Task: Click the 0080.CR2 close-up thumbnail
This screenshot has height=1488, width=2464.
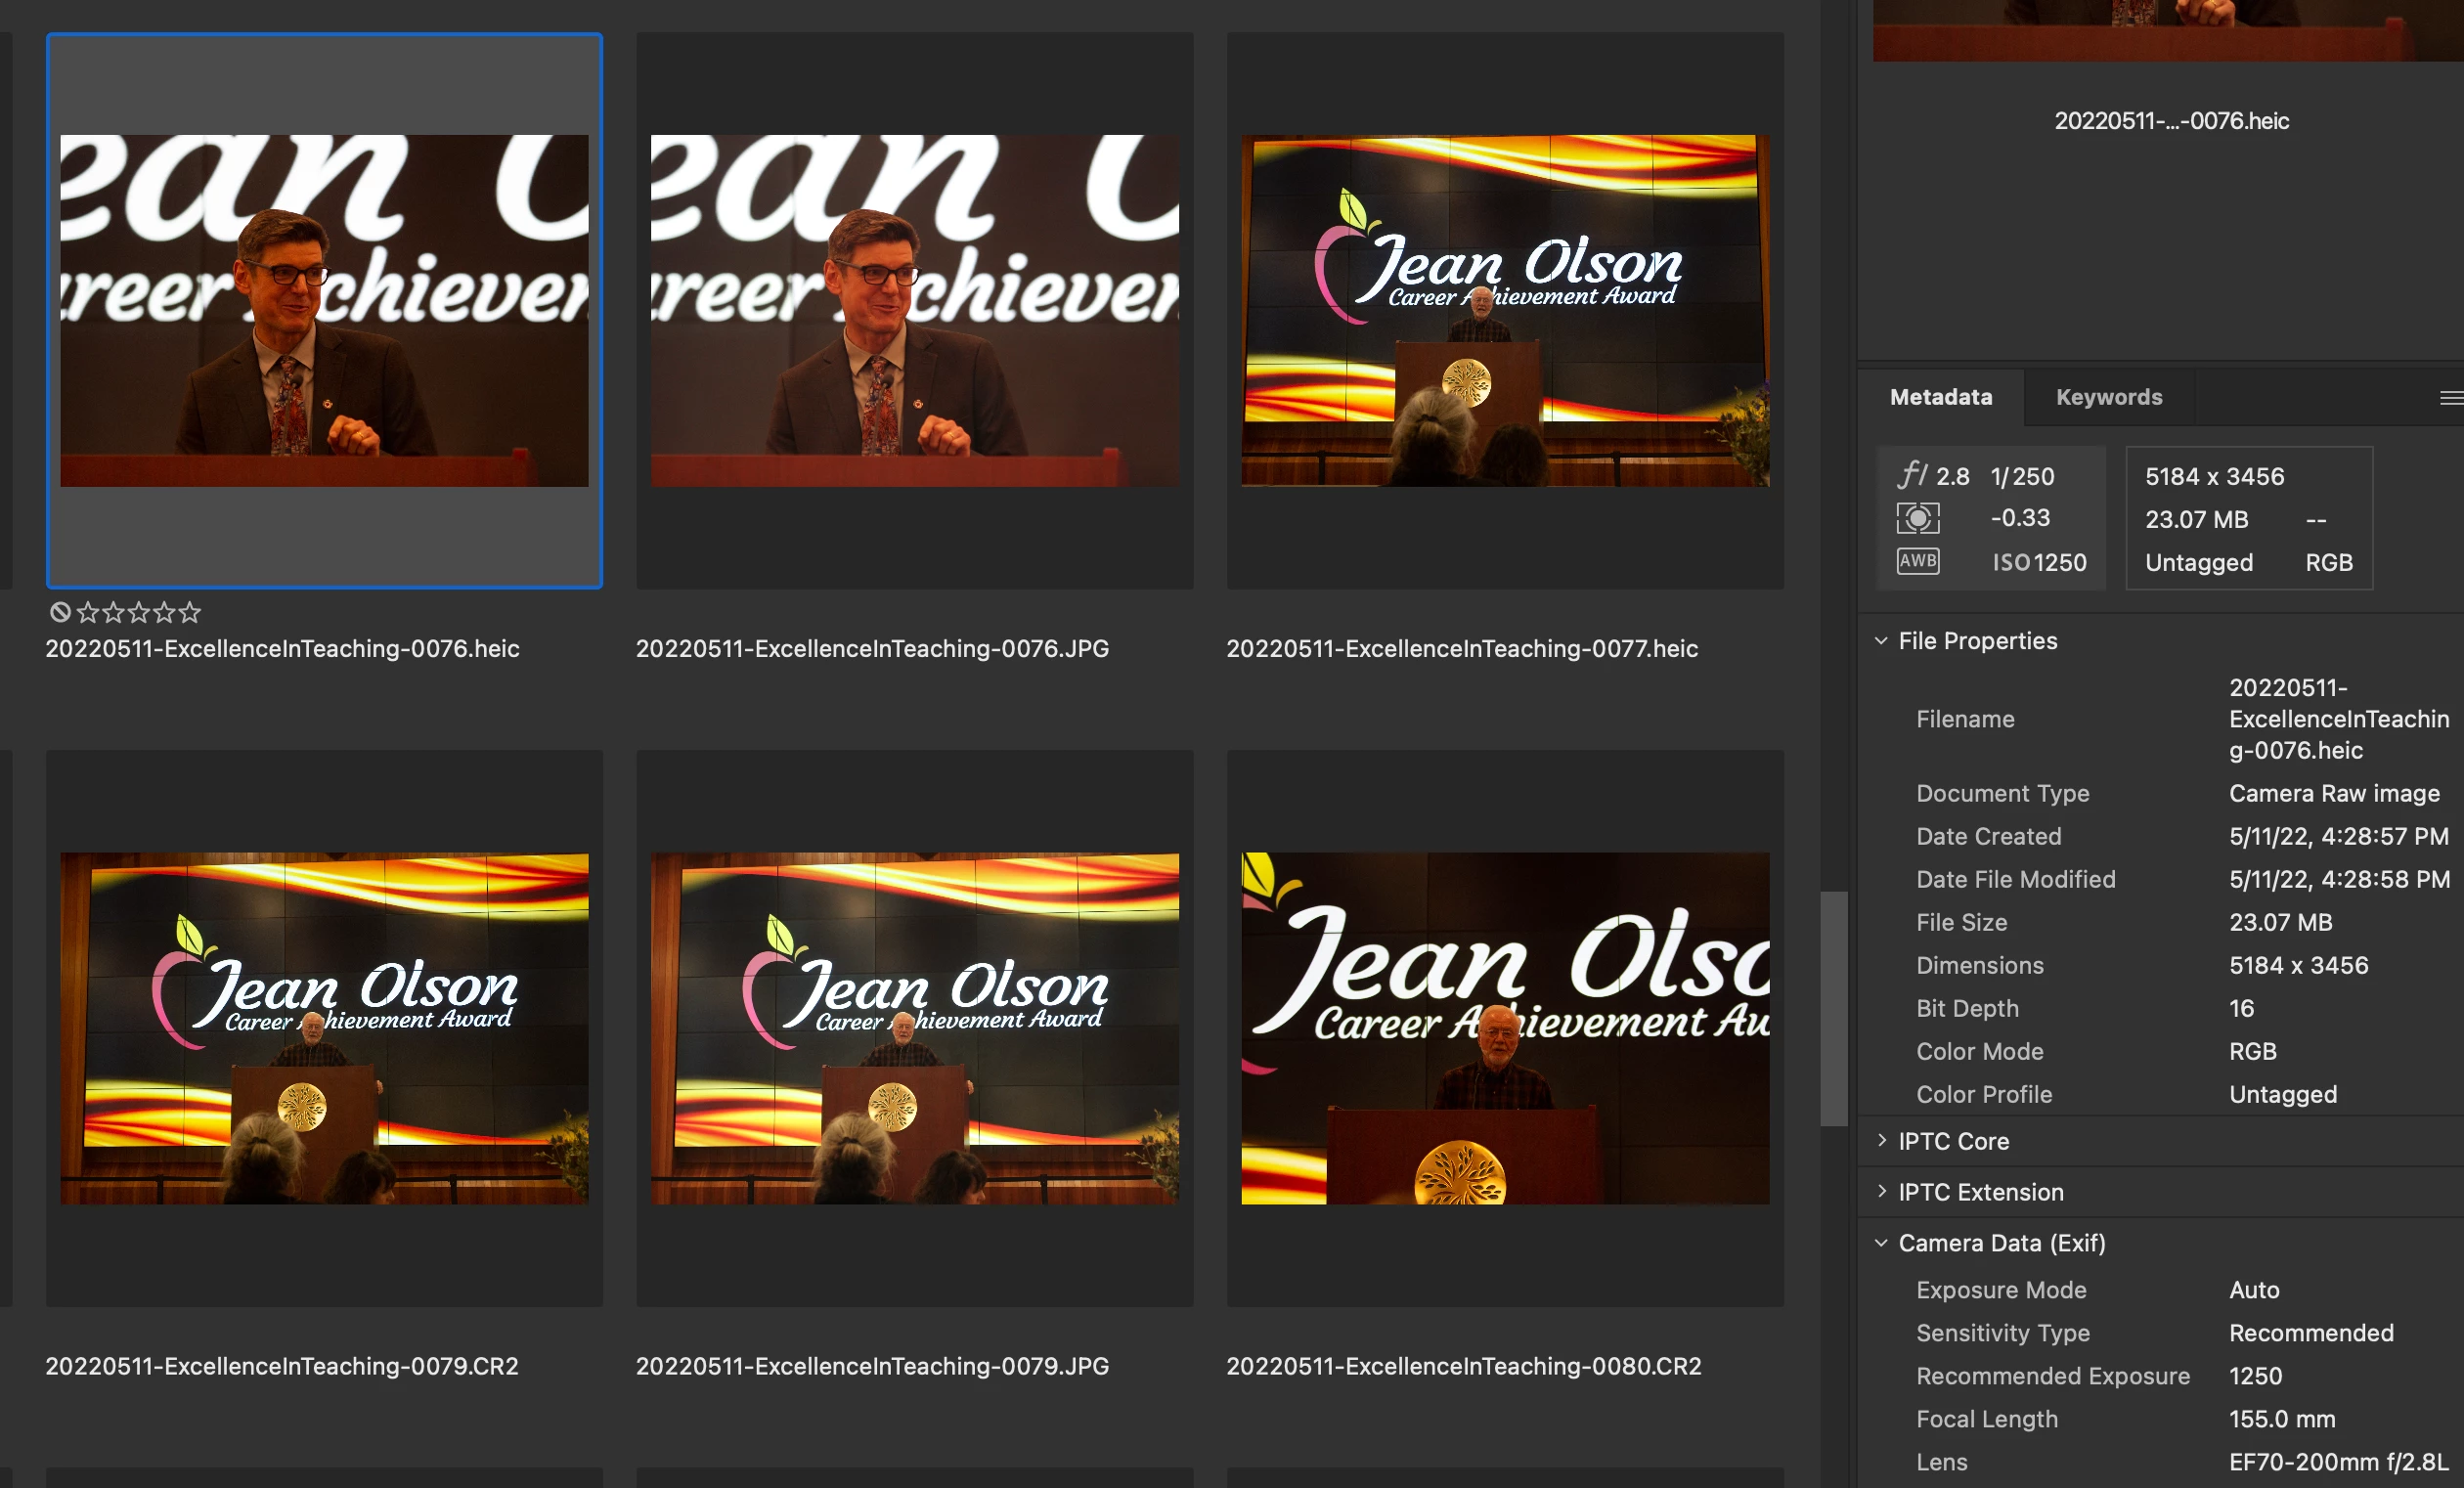Action: (1504, 1028)
